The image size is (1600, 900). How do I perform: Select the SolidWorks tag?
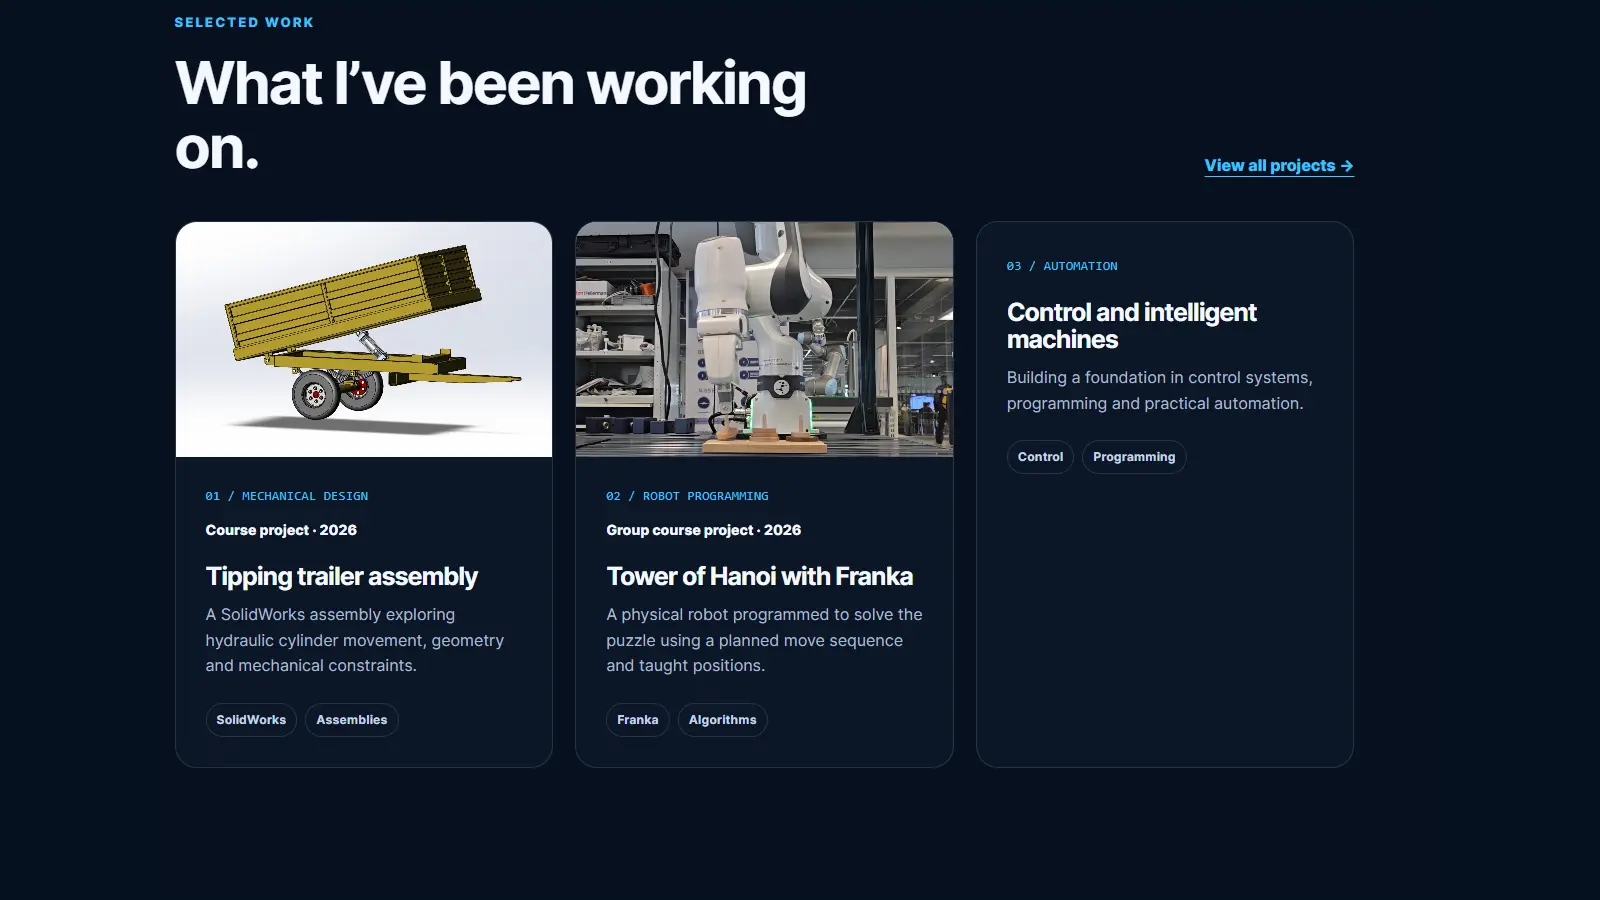point(251,720)
